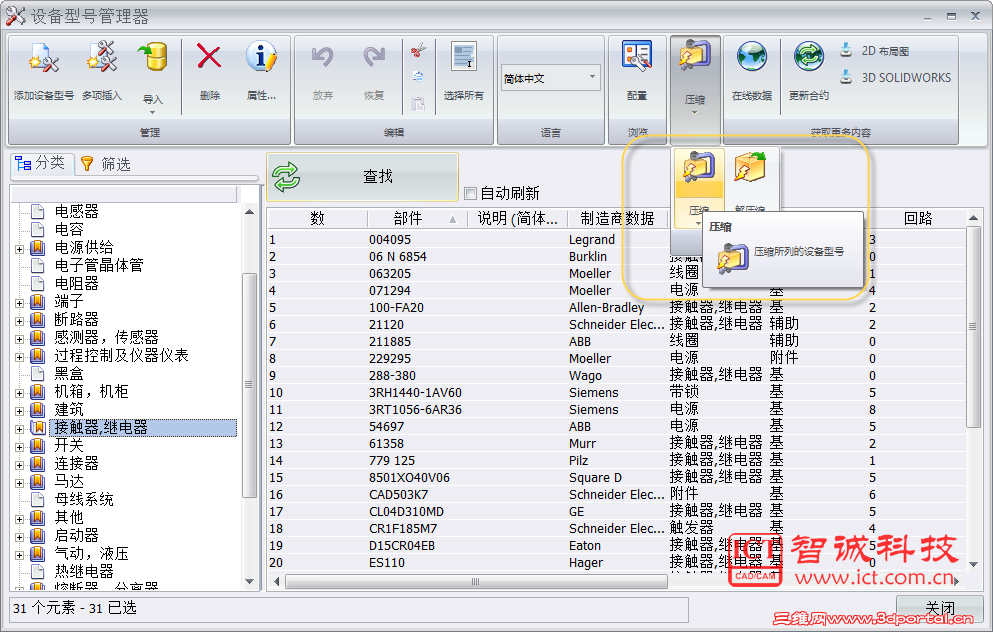
Task: Sort by the 部件 column header
Action: pyautogui.click(x=417, y=218)
